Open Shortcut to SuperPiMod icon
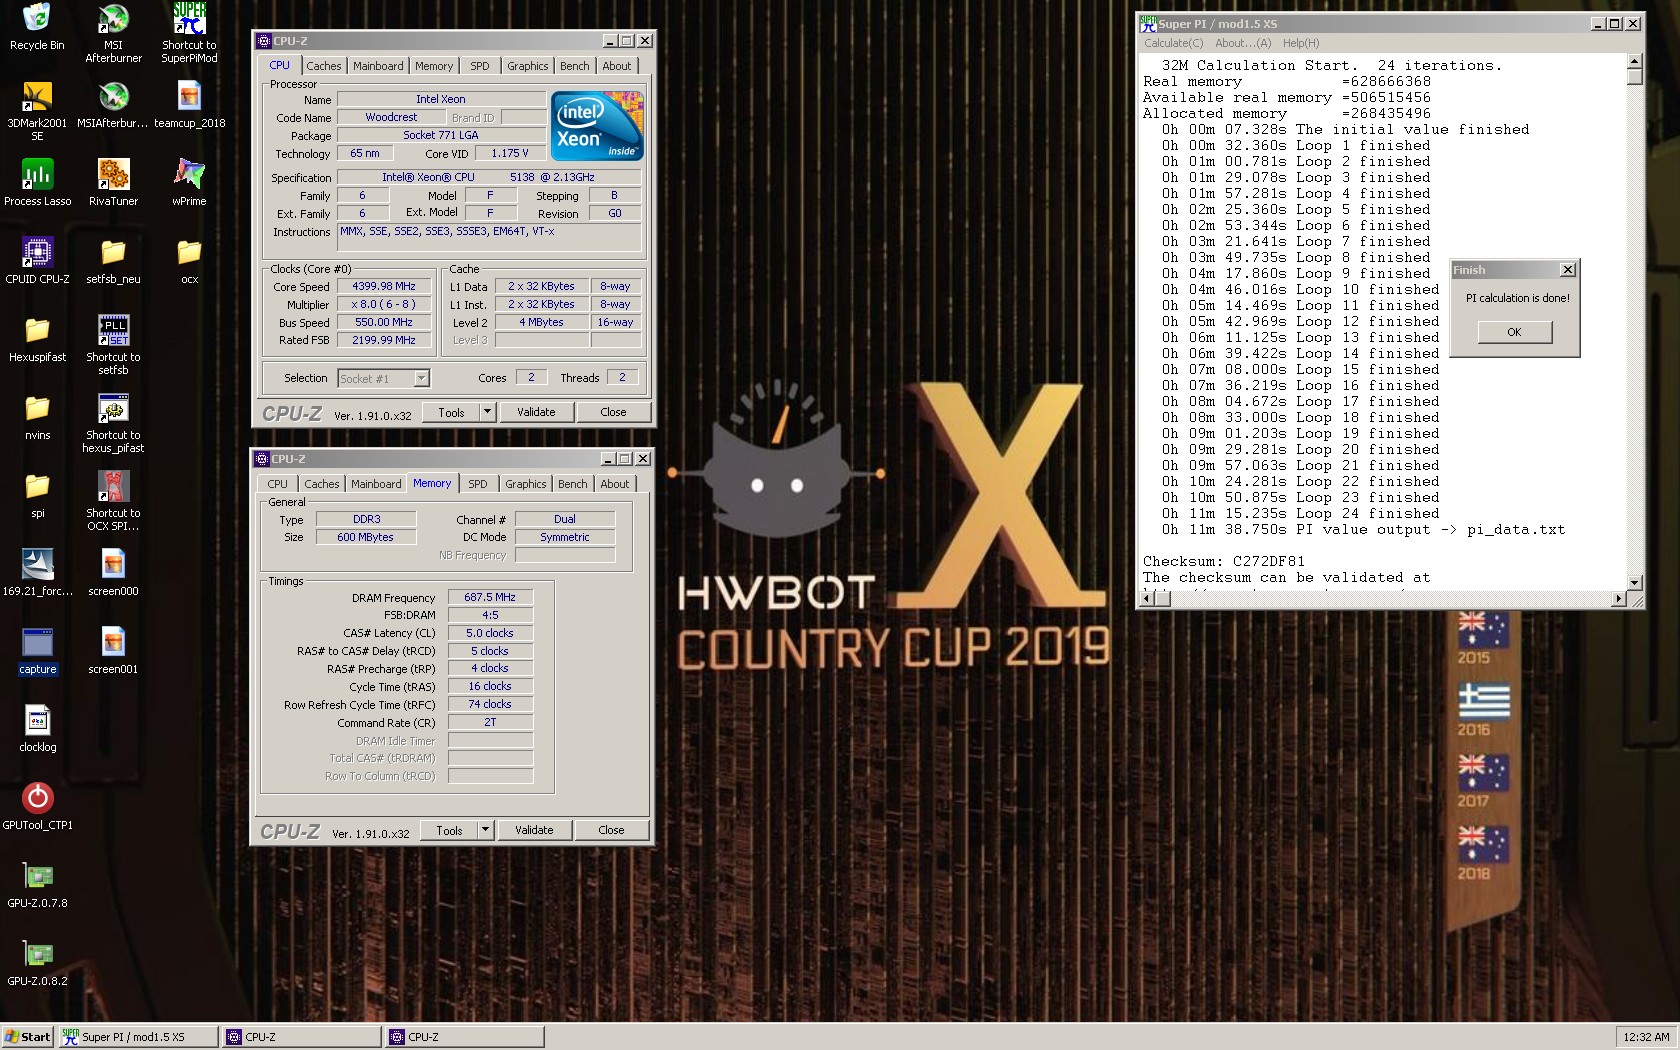 tap(189, 32)
